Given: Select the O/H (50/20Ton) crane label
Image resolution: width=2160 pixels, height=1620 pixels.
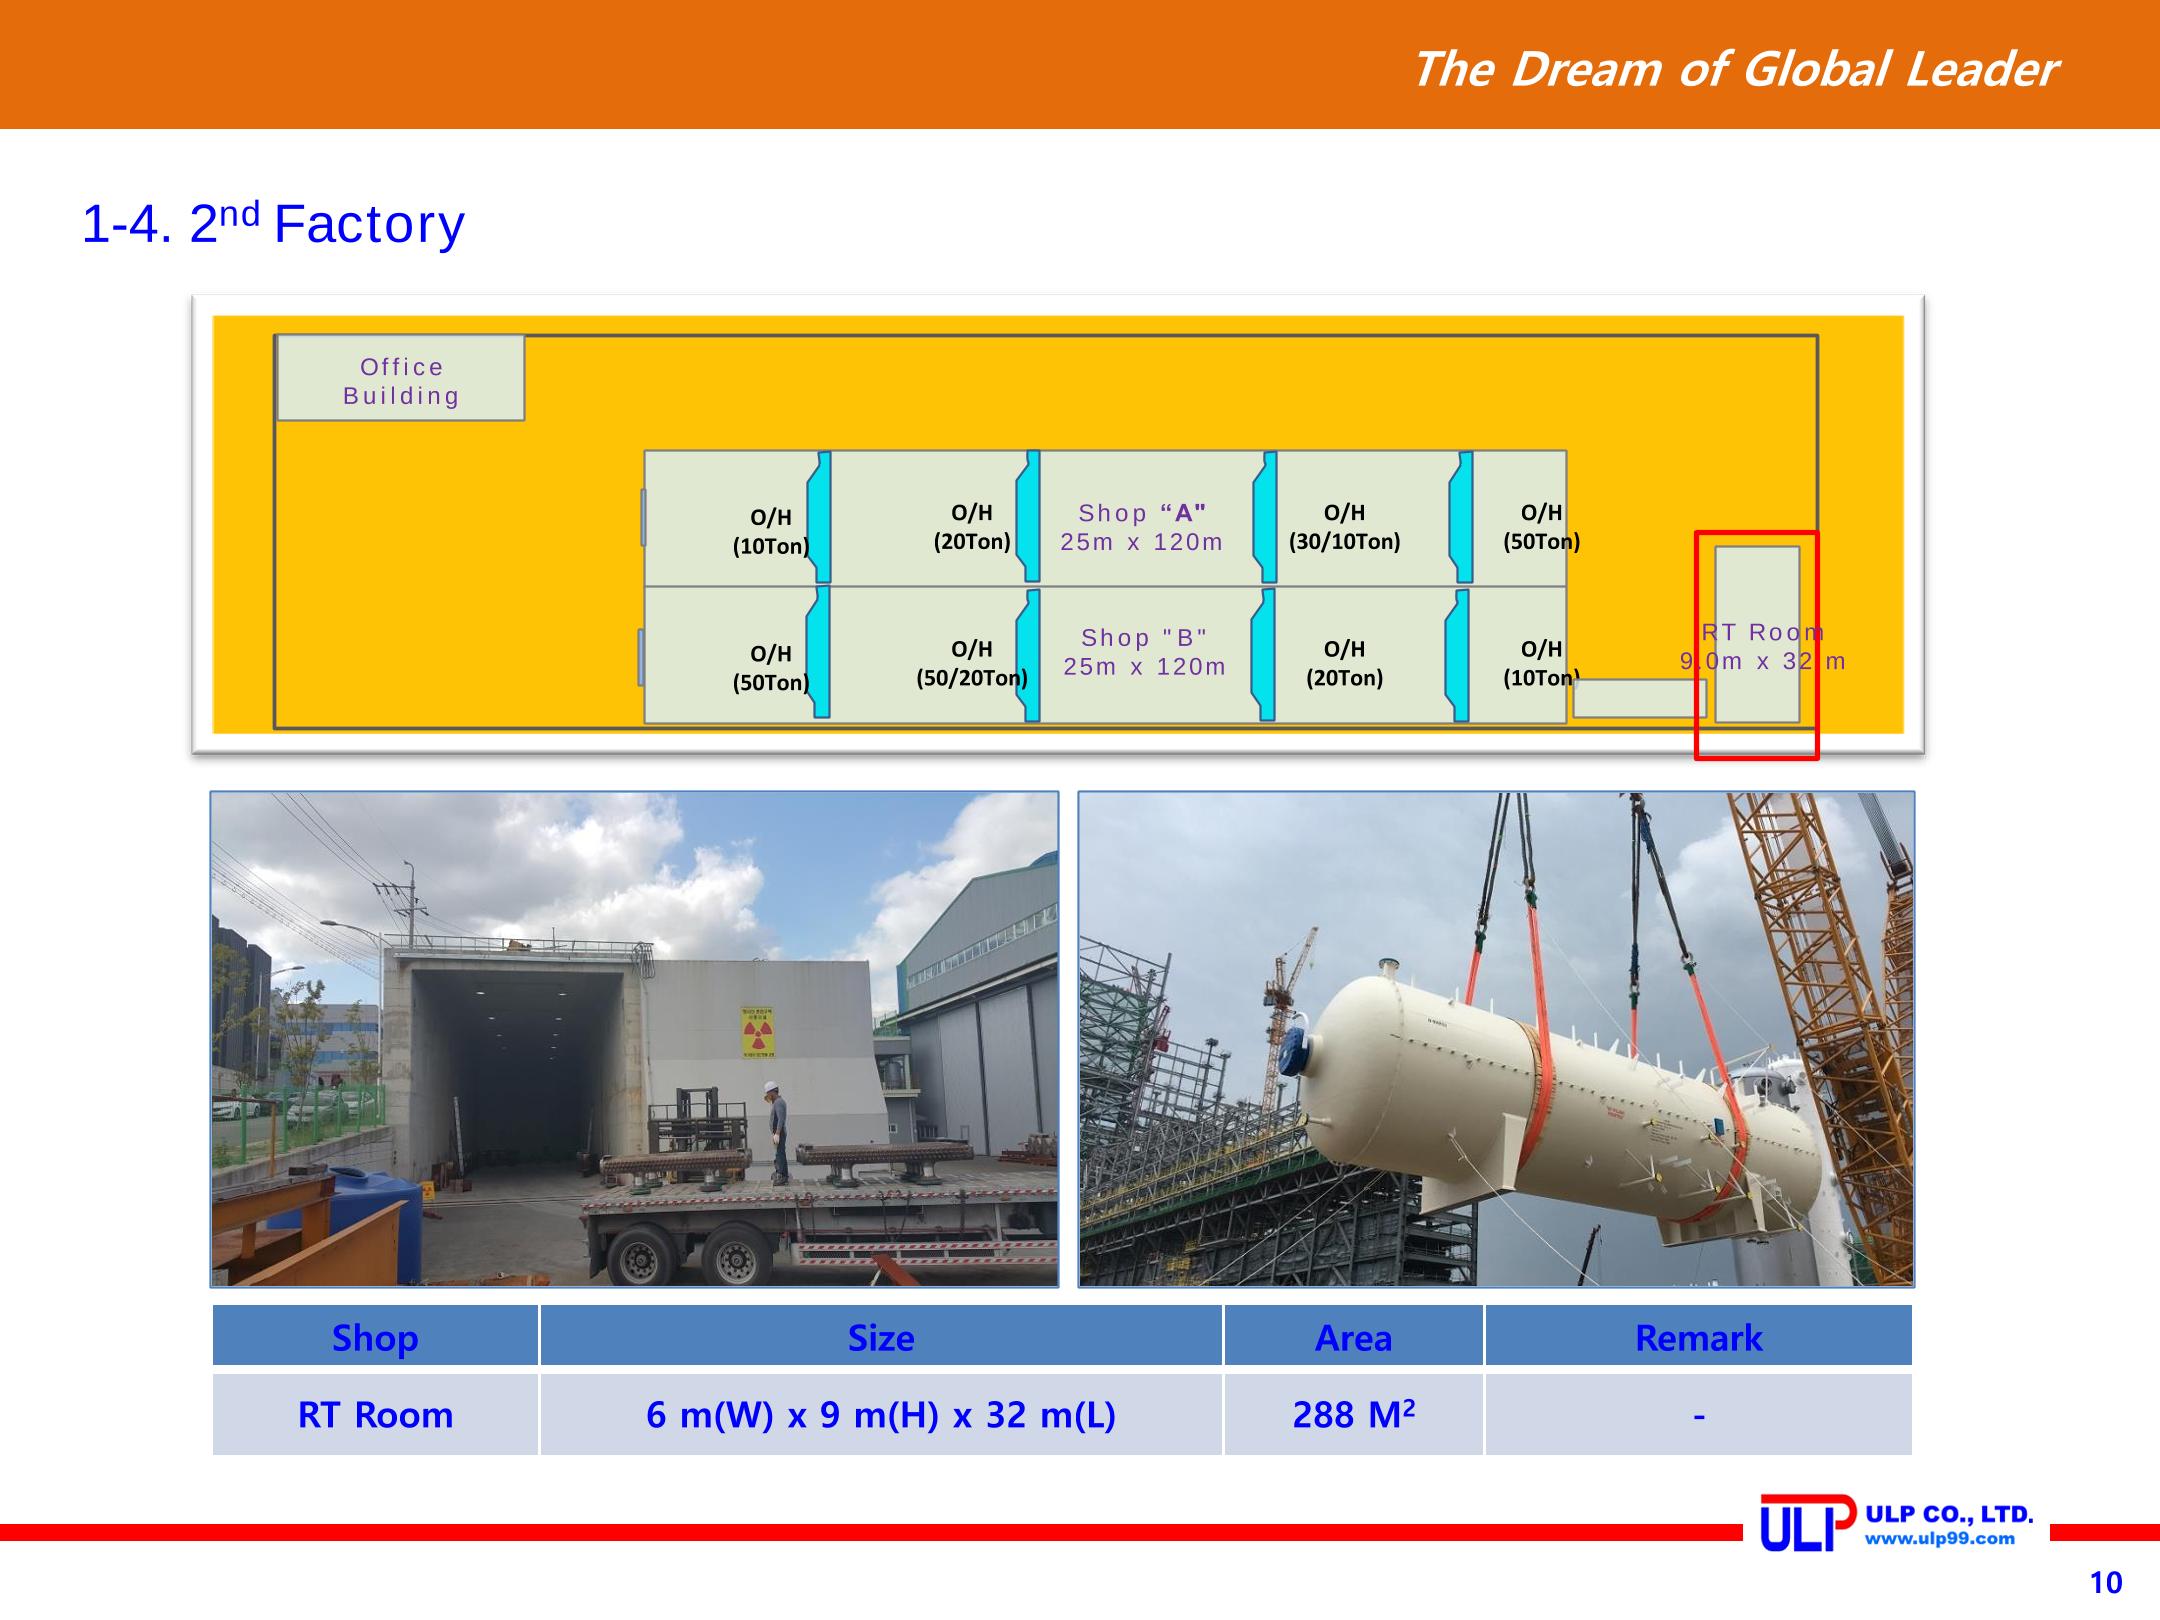Looking at the screenshot, I should tap(972, 664).
